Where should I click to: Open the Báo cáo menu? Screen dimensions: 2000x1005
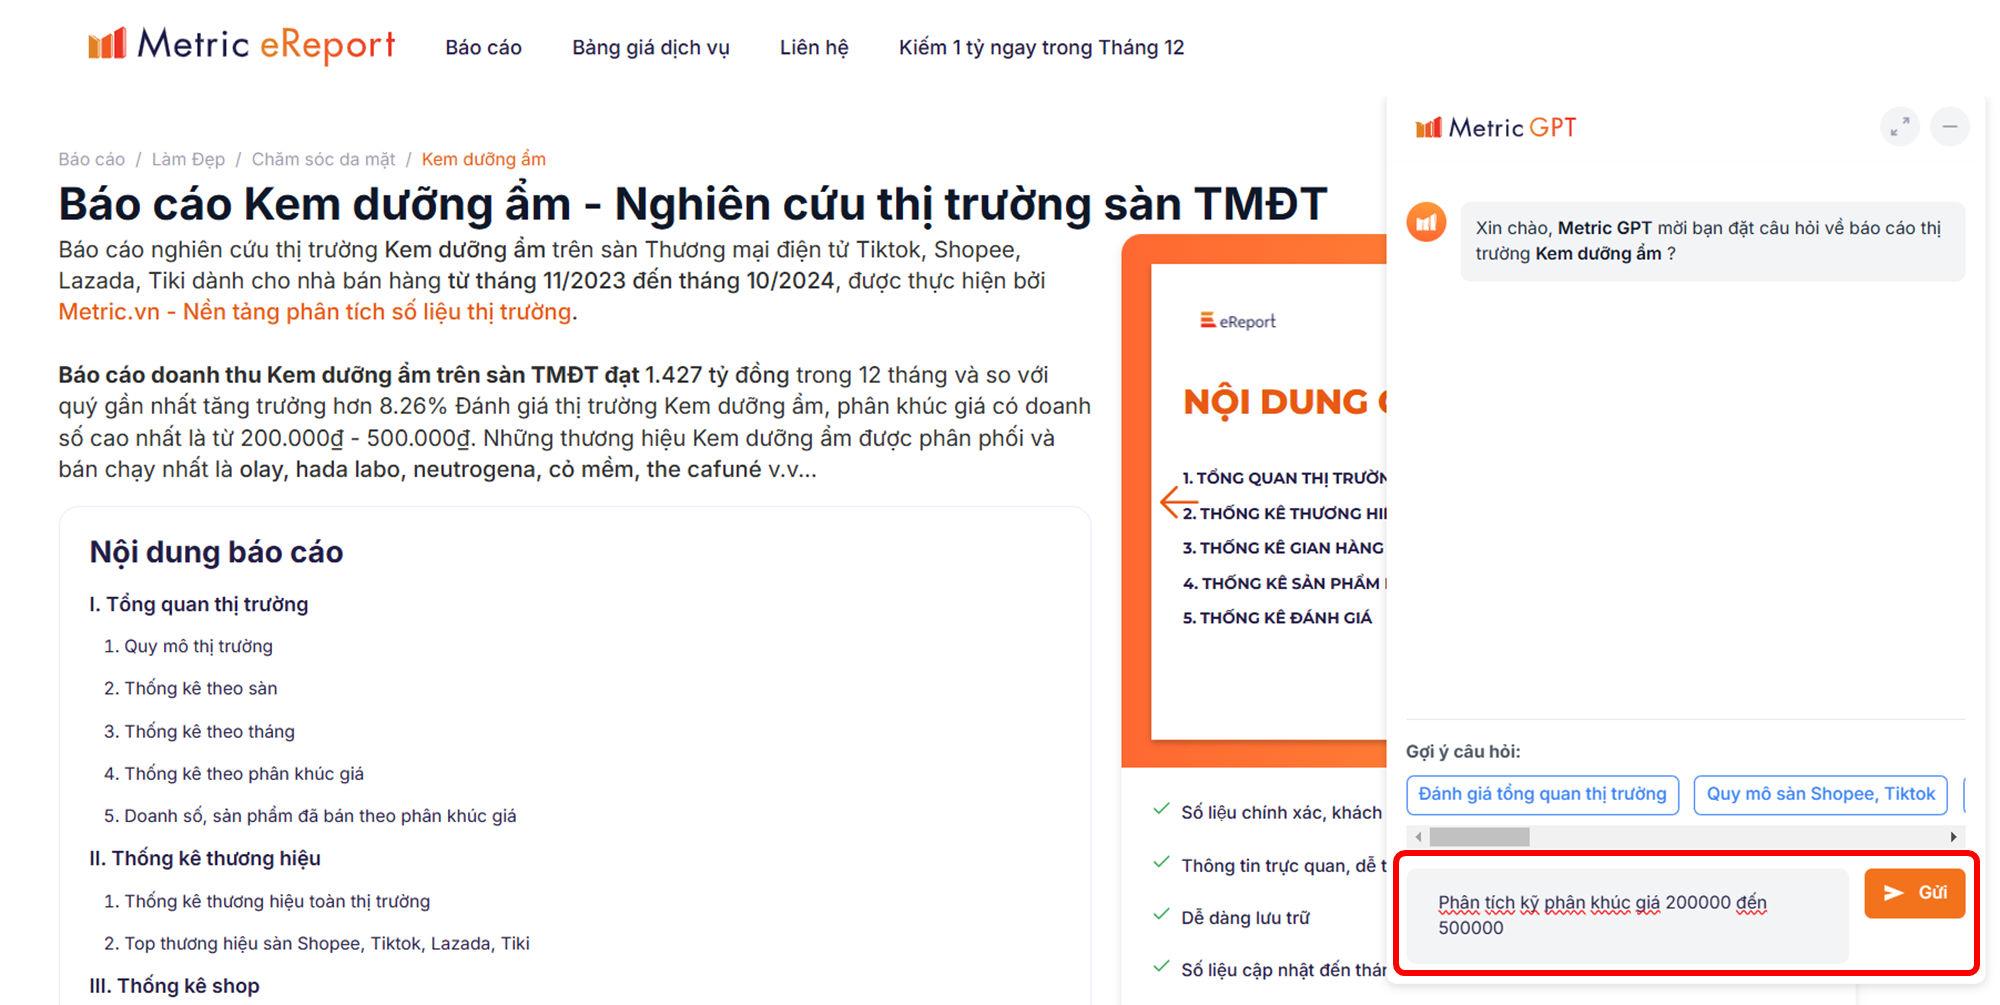[x=483, y=48]
